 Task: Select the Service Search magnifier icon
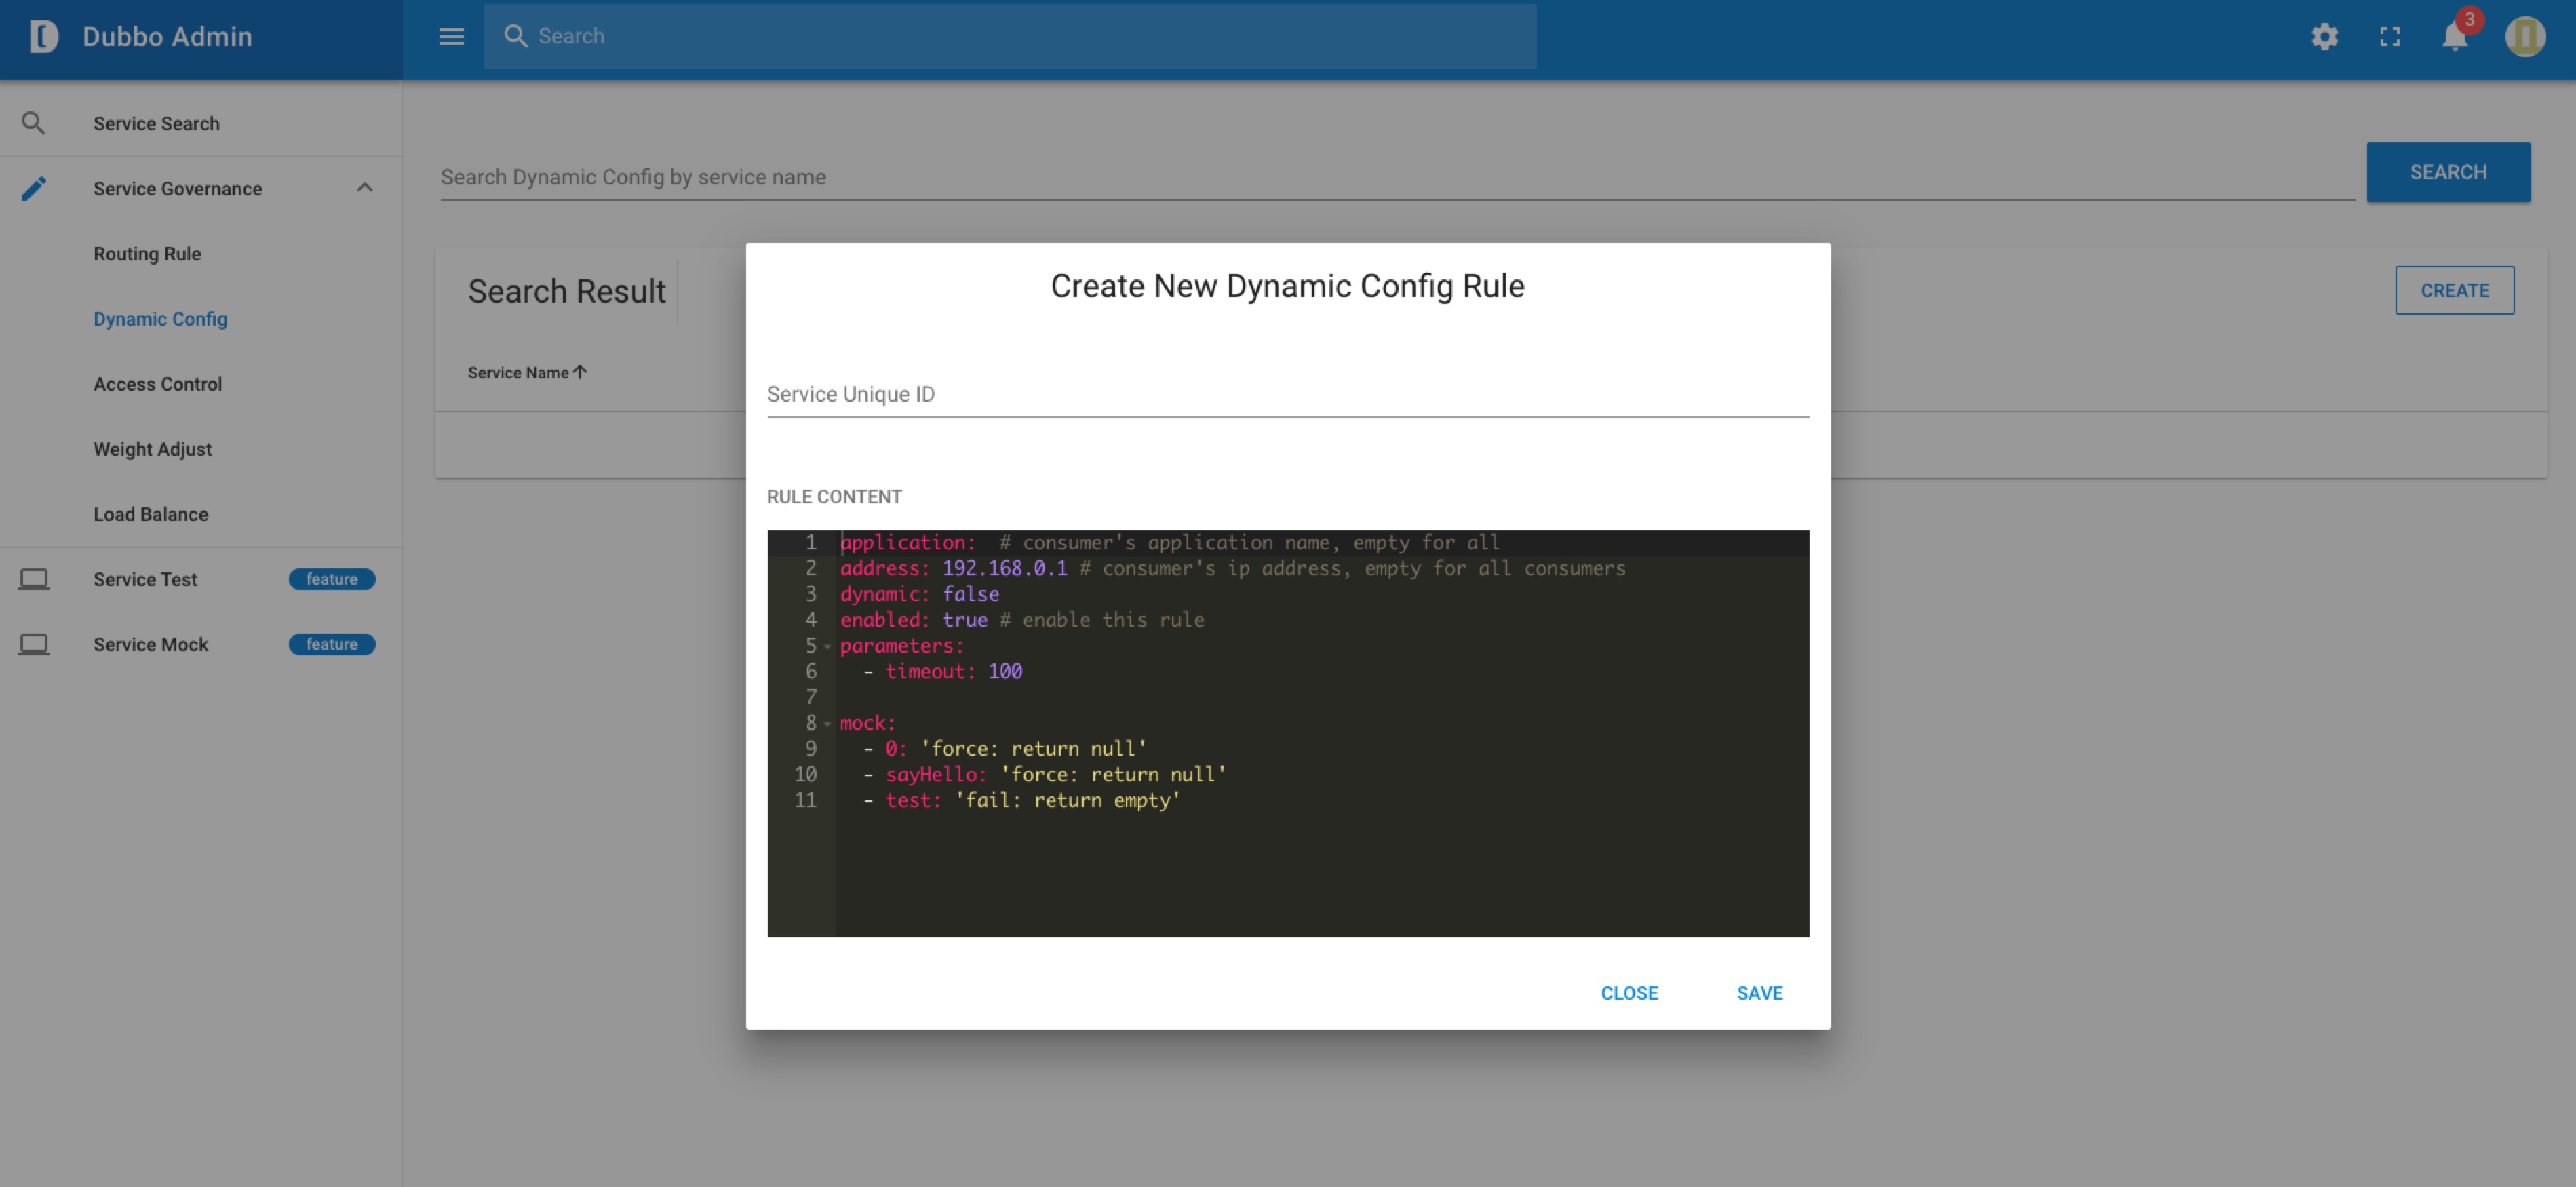tap(35, 122)
